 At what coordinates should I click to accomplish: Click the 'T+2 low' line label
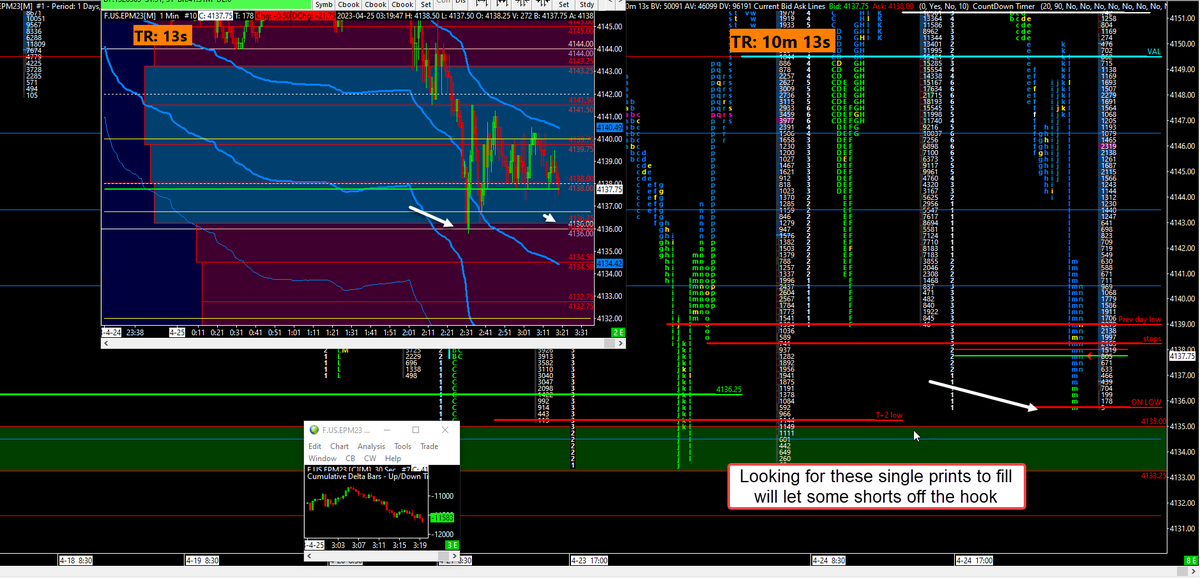point(889,415)
